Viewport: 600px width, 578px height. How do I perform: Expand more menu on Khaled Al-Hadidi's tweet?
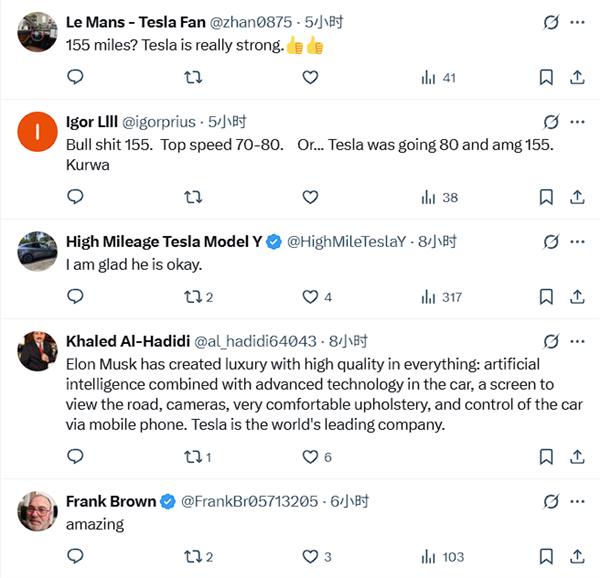tap(577, 341)
